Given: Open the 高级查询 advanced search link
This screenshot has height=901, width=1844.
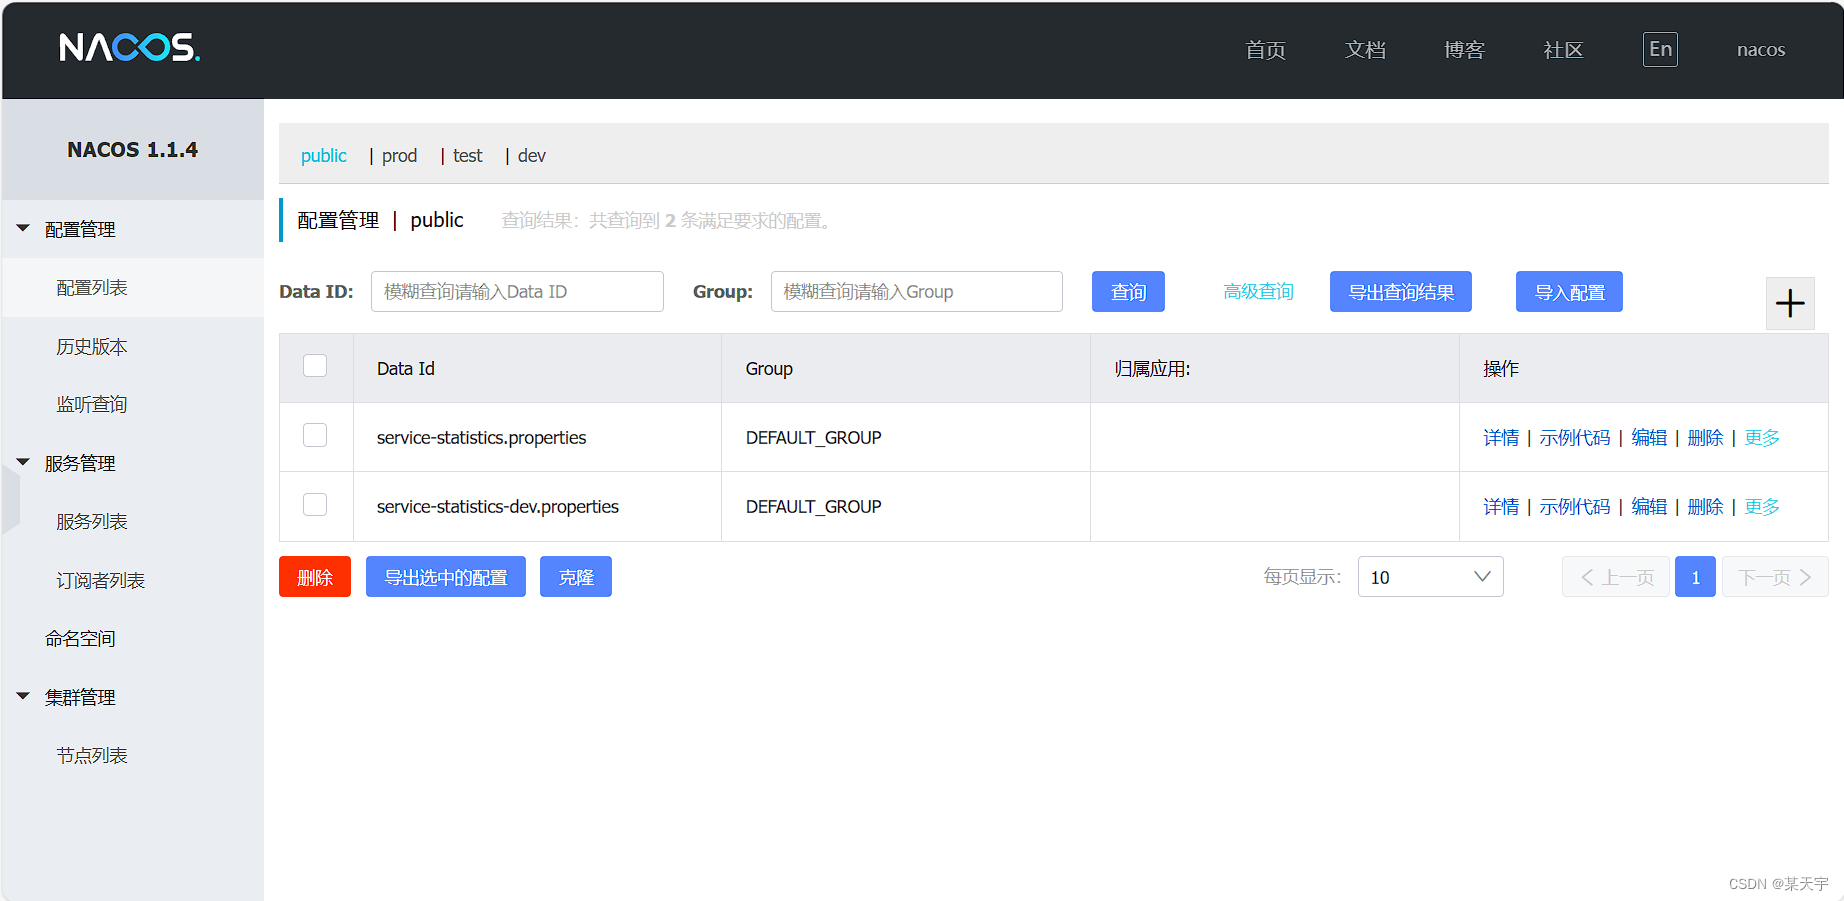Looking at the screenshot, I should [1258, 291].
